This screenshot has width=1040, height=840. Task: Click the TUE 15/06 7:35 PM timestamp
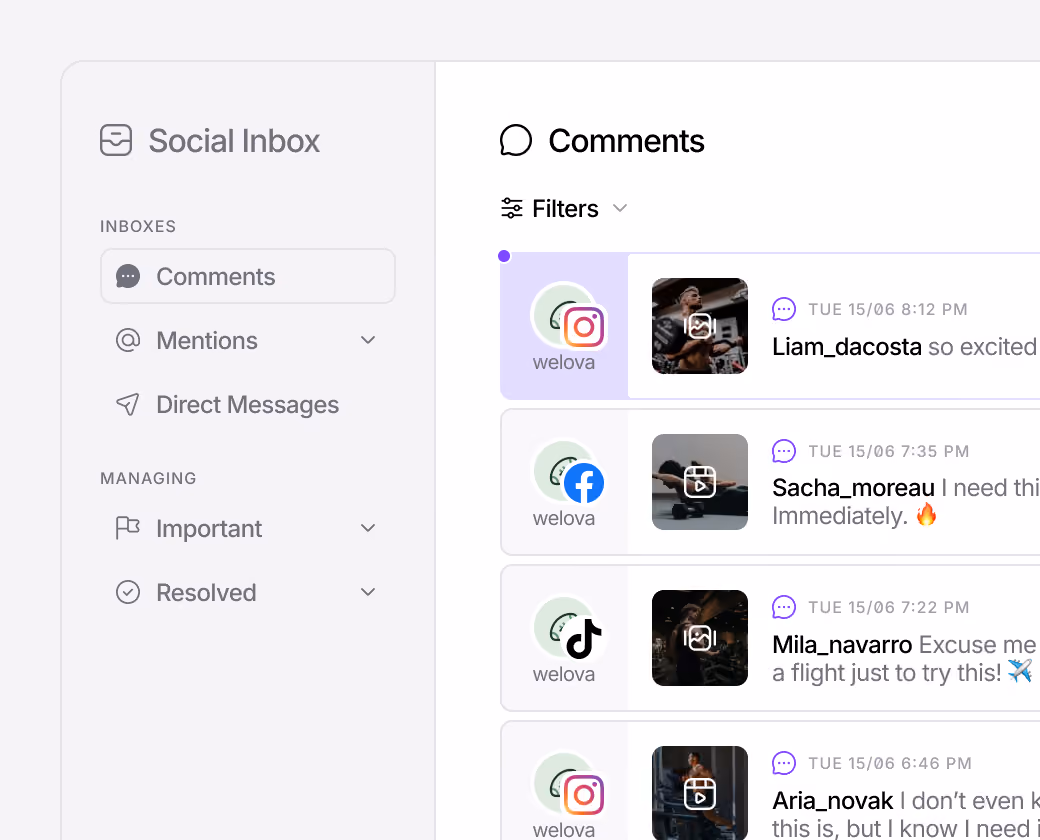(889, 451)
